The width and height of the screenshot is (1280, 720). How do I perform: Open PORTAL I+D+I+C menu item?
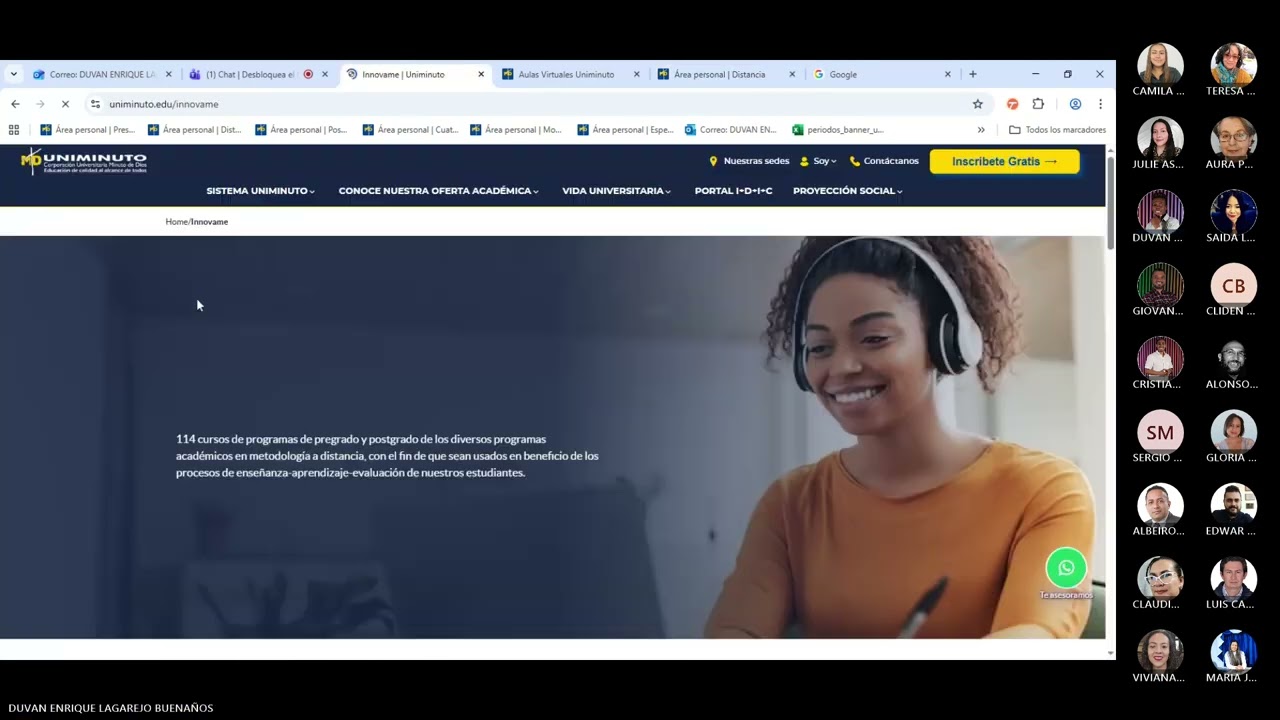coord(733,191)
